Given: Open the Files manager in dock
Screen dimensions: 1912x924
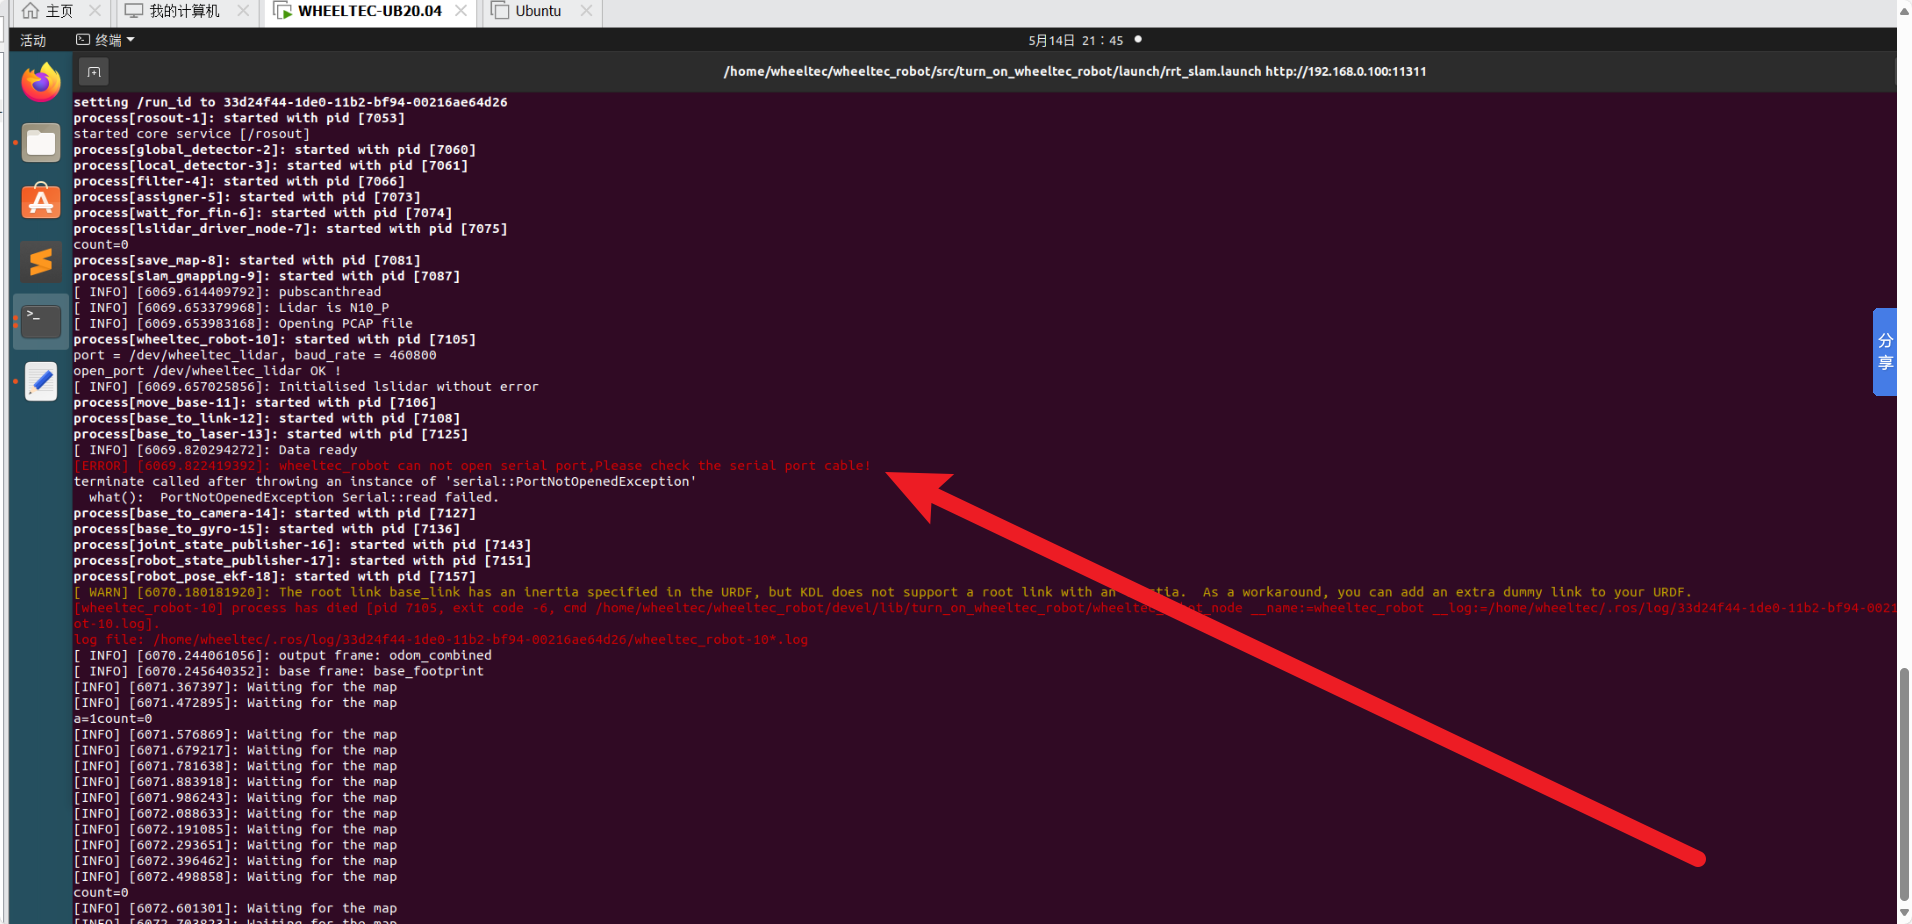Looking at the screenshot, I should click(x=41, y=143).
